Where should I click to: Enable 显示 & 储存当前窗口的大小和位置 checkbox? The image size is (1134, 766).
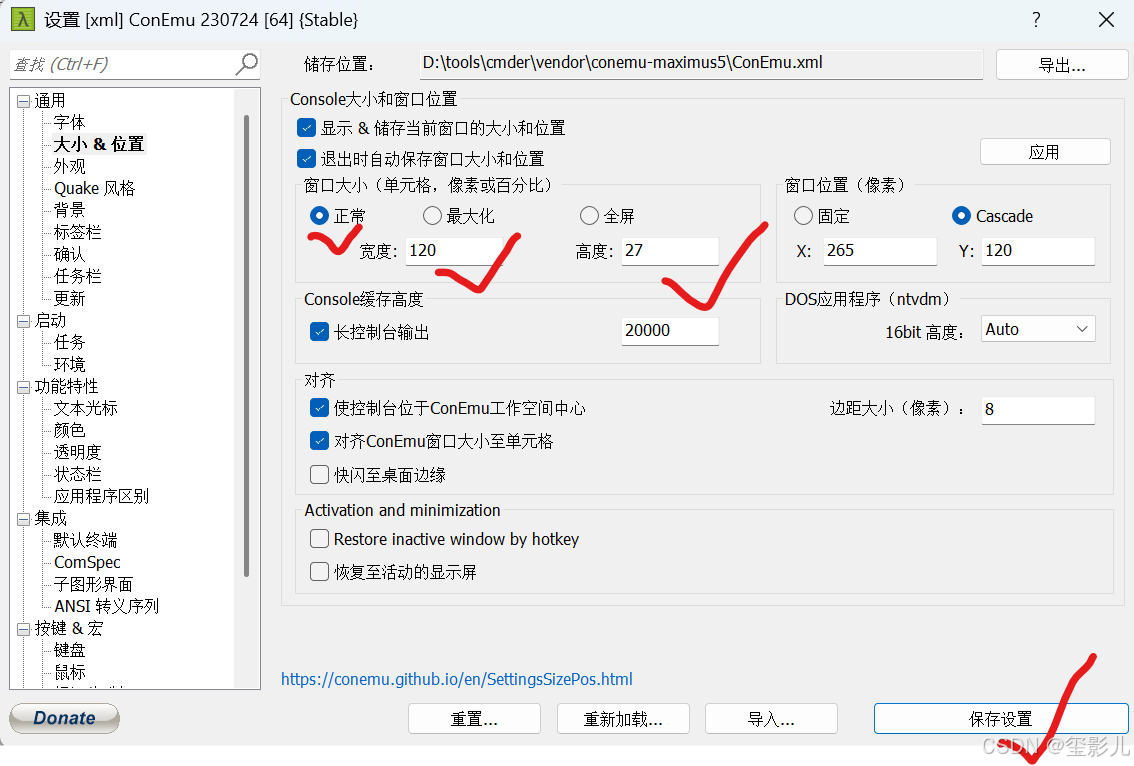point(307,128)
